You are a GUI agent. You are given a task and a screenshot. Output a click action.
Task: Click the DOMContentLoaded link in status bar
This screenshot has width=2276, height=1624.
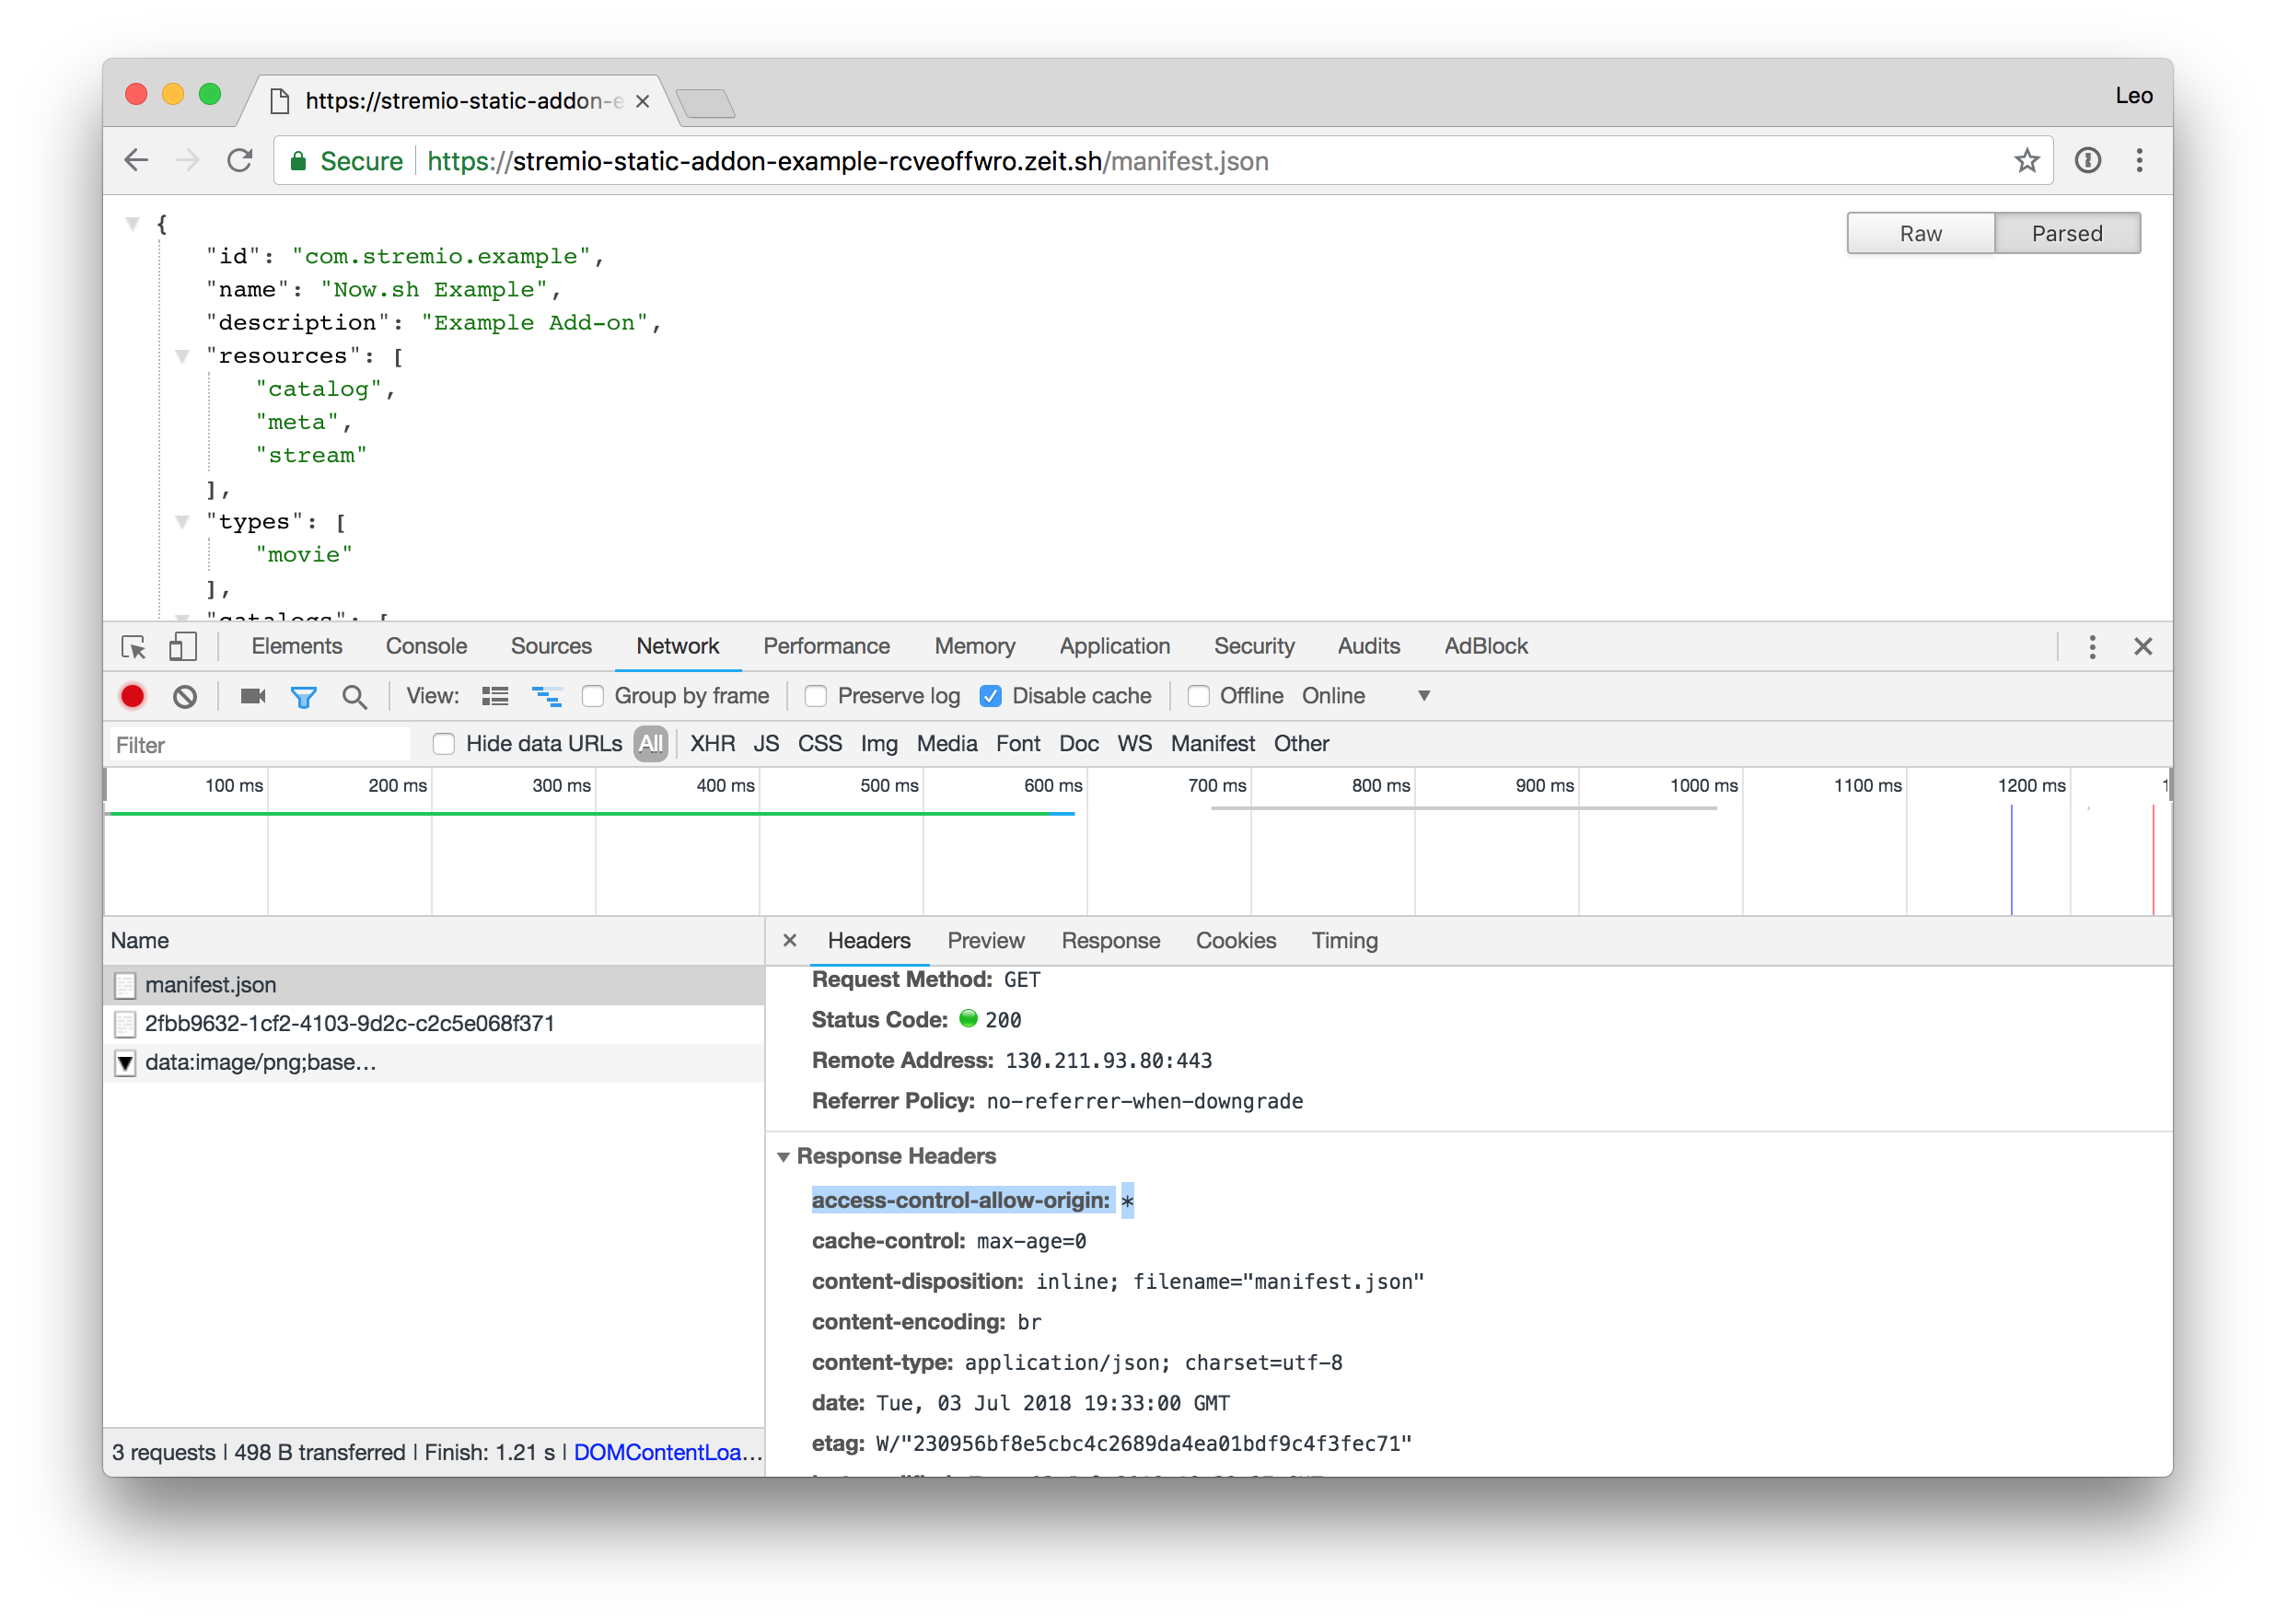(667, 1452)
